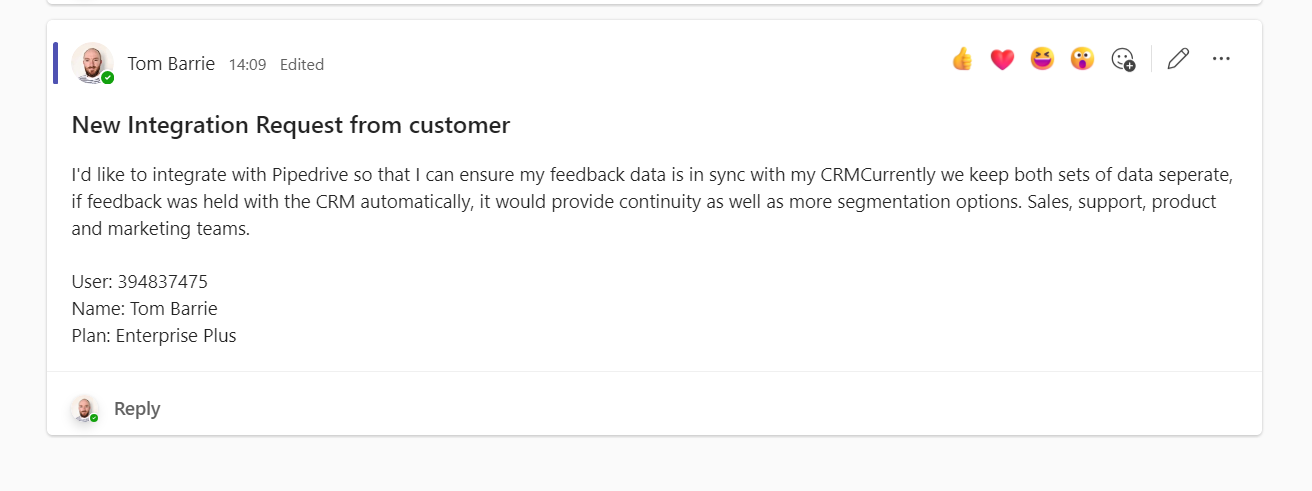This screenshot has height=491, width=1312.
Task: Click the small avatar beside Reply
Action: point(85,408)
